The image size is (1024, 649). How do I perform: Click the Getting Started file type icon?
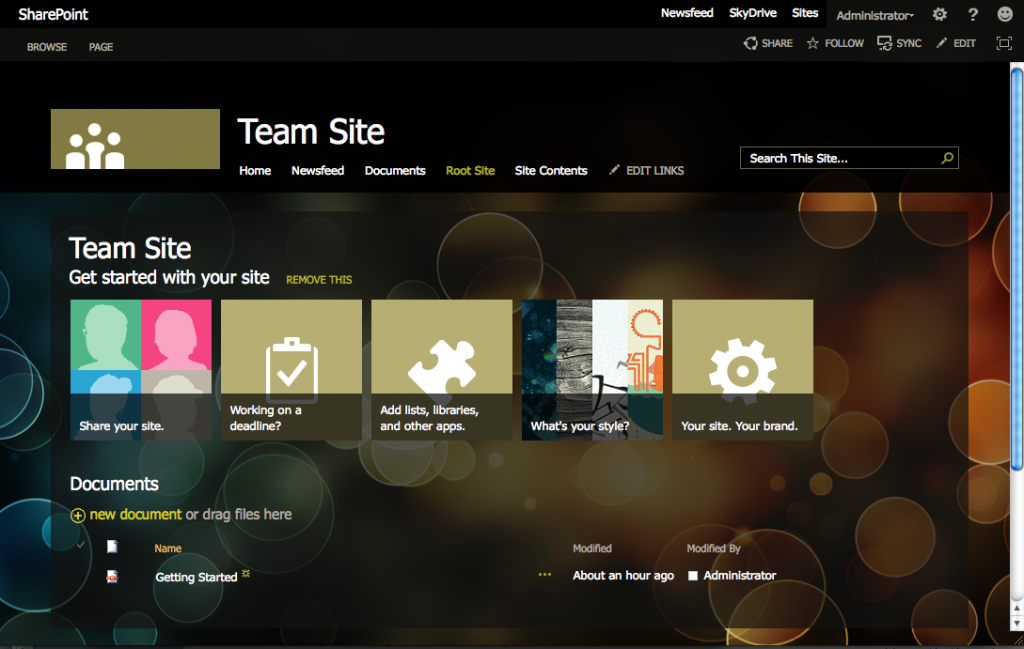coord(112,577)
